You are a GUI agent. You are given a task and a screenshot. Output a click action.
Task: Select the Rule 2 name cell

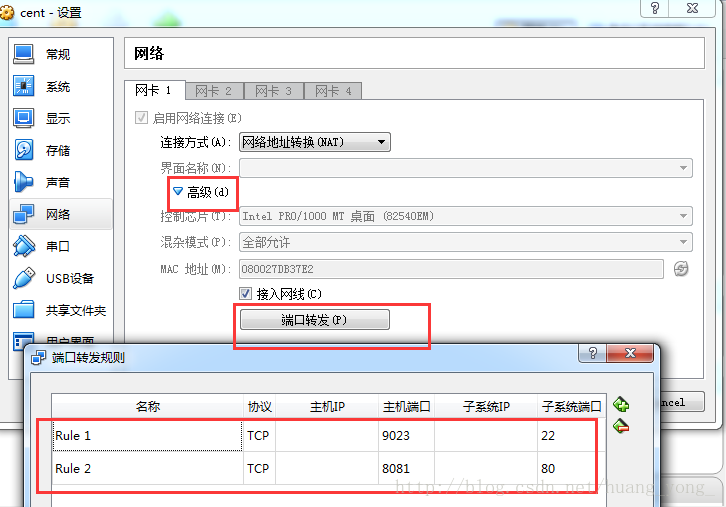[147, 469]
